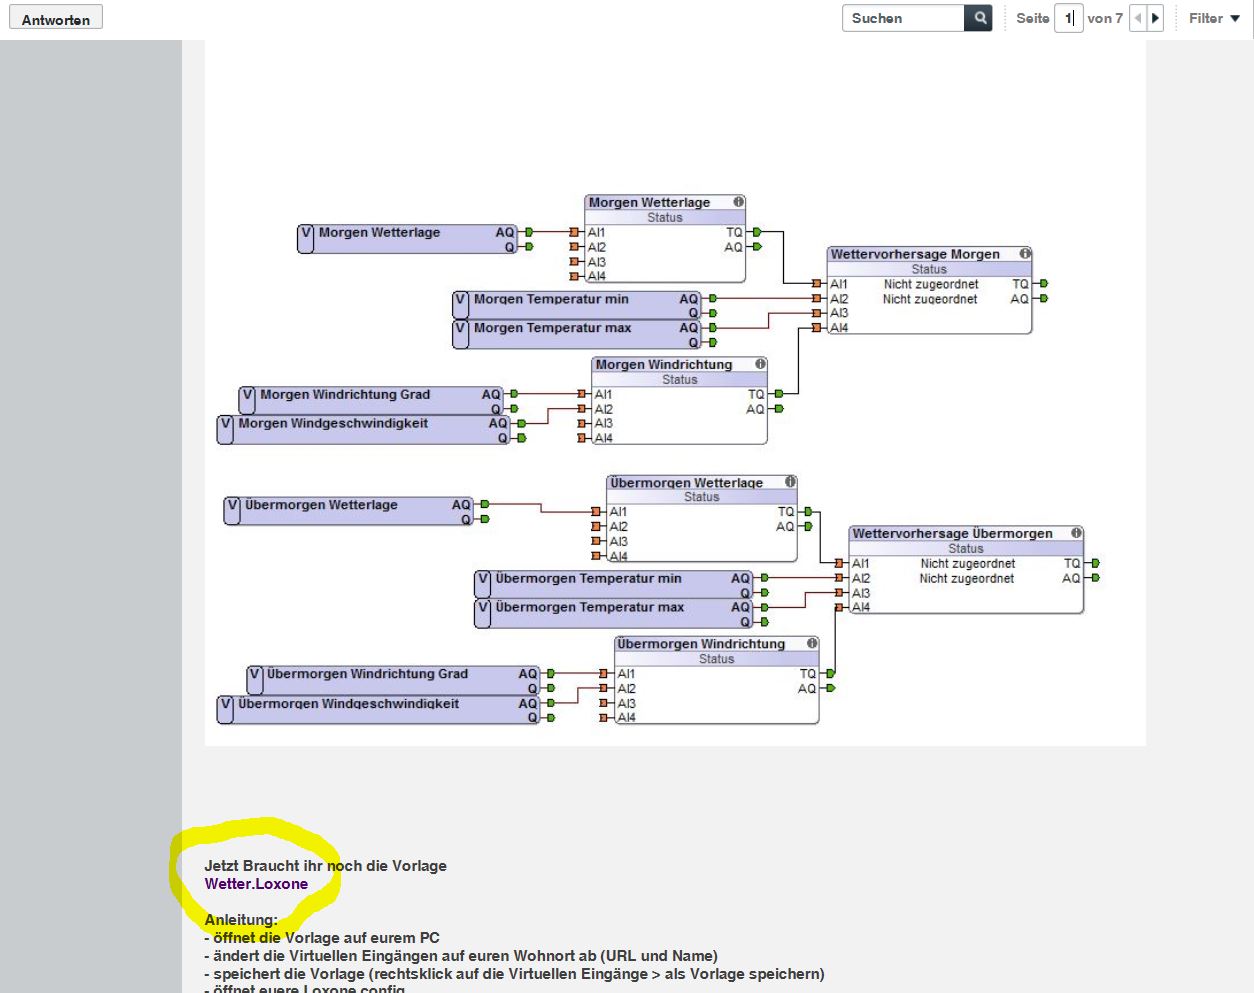This screenshot has width=1254, height=993.
Task: Click the Loxone config diagram image
Action: tap(675, 393)
